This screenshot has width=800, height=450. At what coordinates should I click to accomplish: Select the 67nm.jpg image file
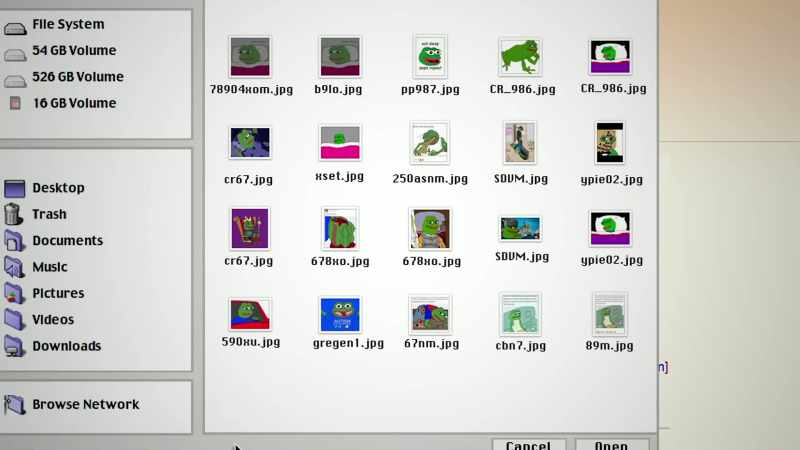point(430,315)
